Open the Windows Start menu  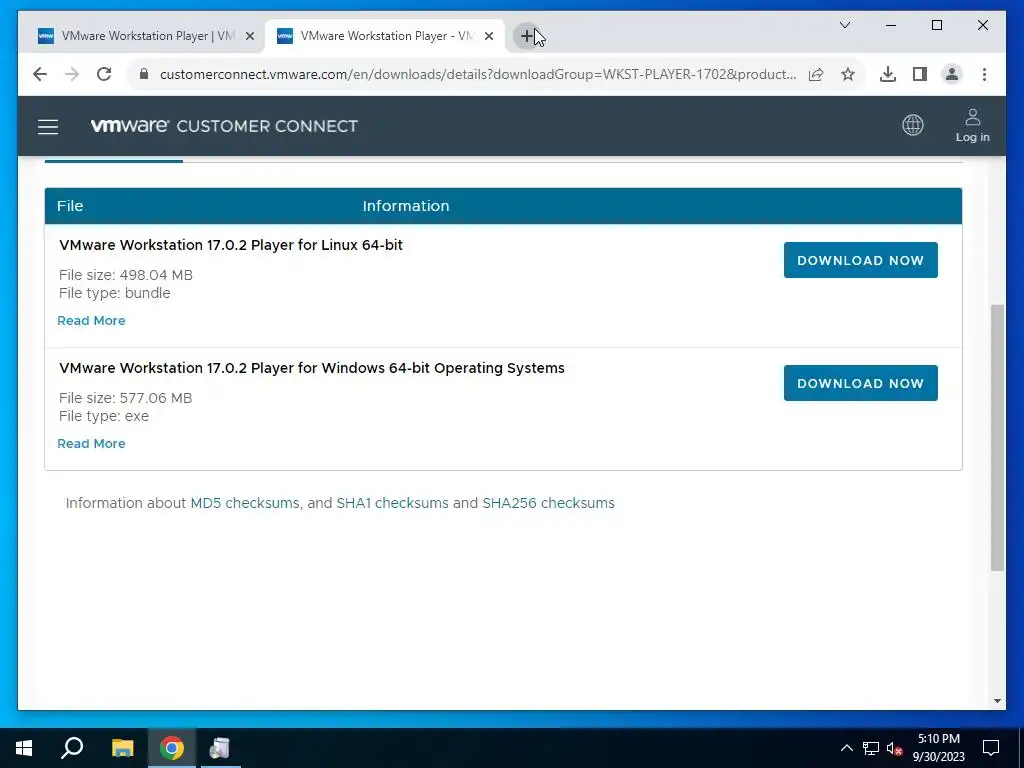[x=24, y=748]
